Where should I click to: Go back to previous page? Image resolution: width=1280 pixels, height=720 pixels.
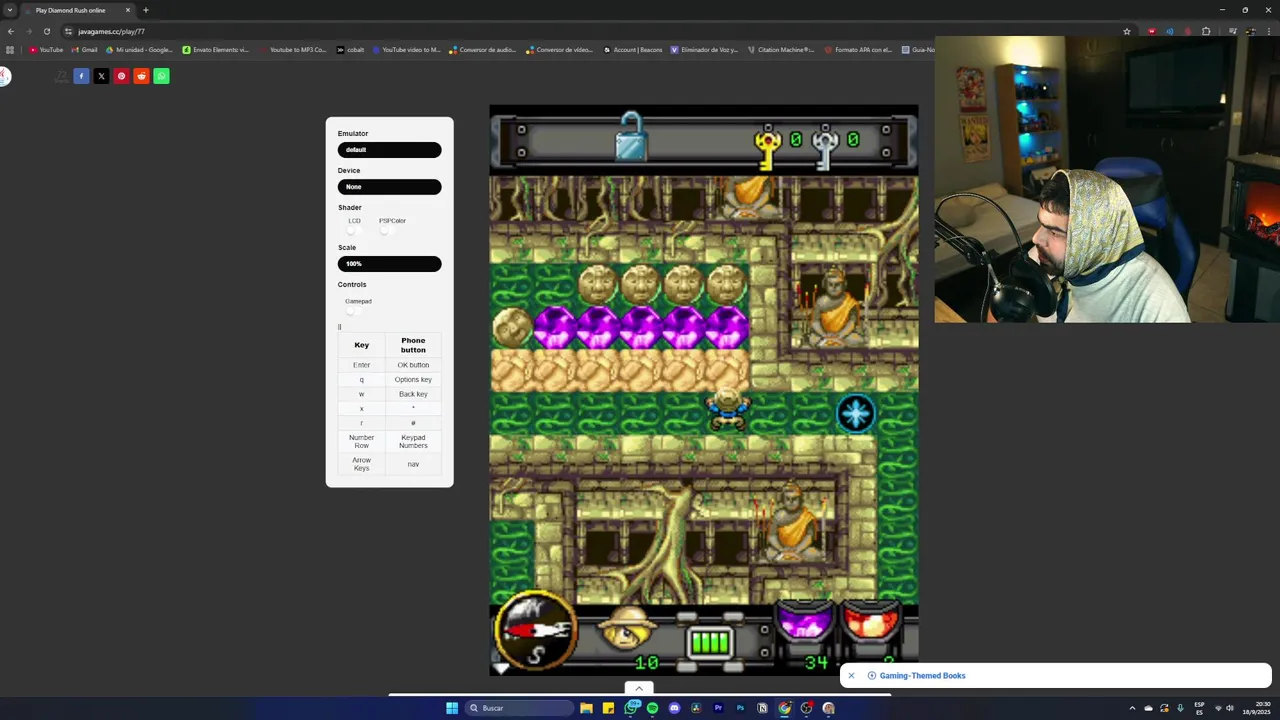[x=11, y=31]
